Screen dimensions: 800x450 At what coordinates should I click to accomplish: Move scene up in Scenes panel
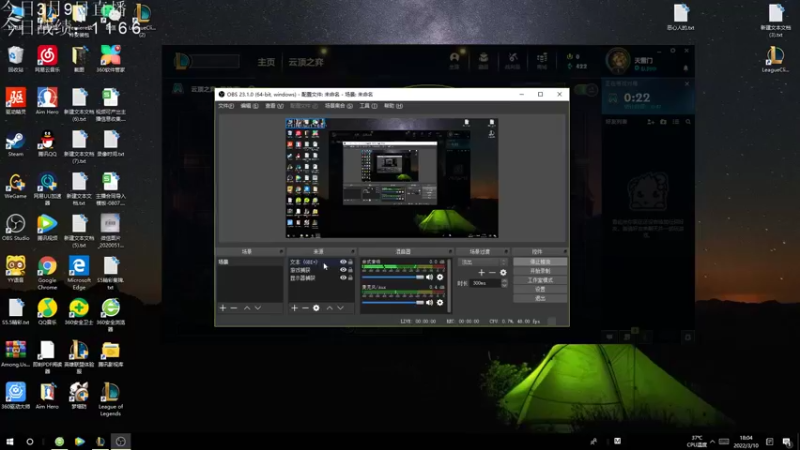click(247, 308)
